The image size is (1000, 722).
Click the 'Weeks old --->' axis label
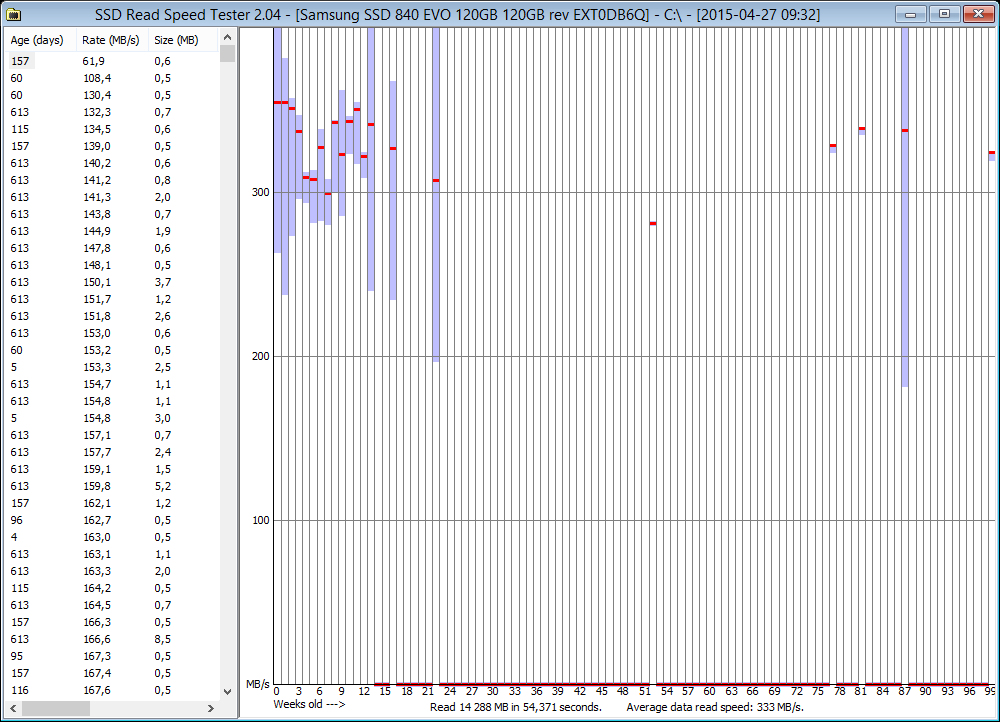click(309, 705)
